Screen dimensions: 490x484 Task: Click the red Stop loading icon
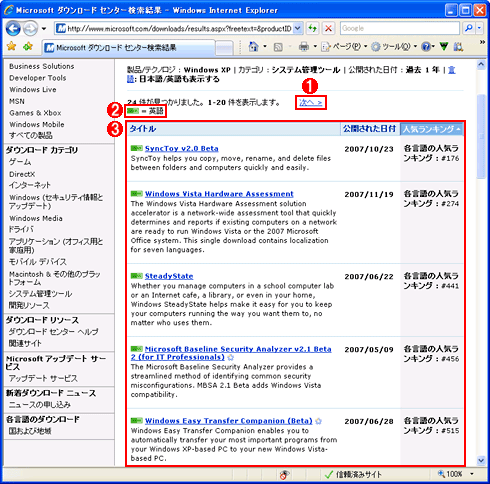(x=328, y=29)
